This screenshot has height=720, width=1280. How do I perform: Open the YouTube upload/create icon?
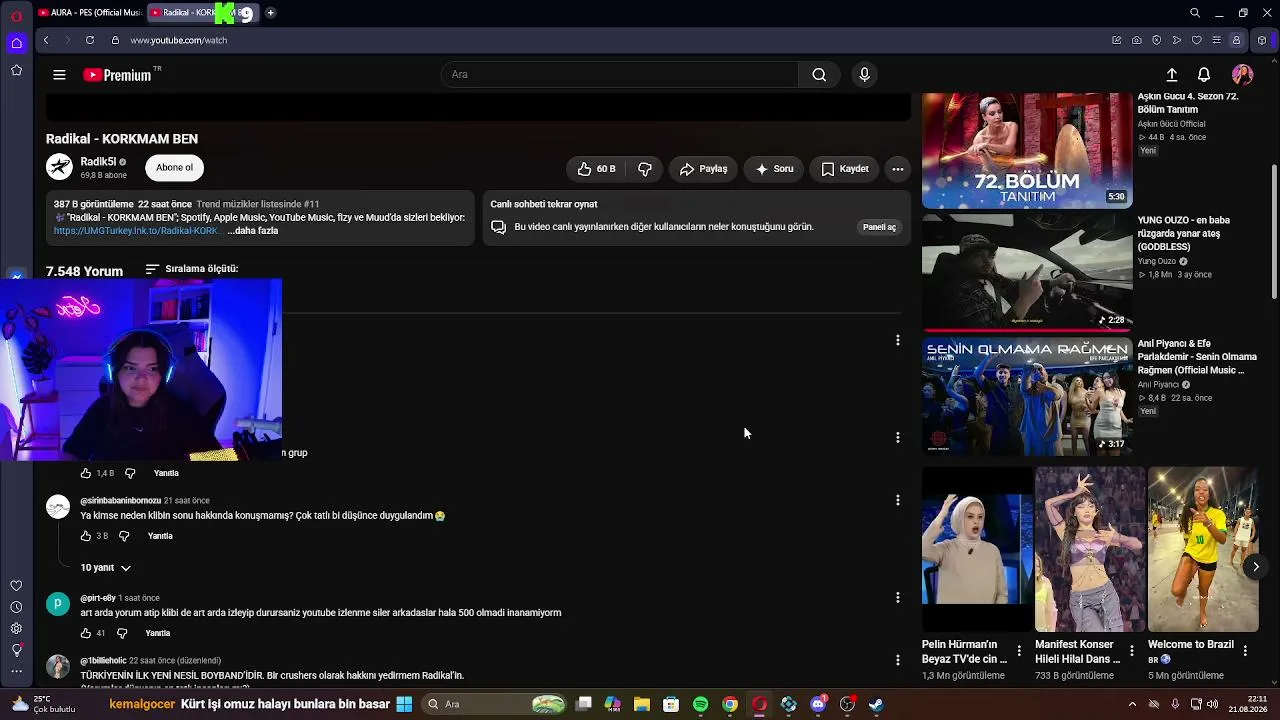[x=1172, y=75]
